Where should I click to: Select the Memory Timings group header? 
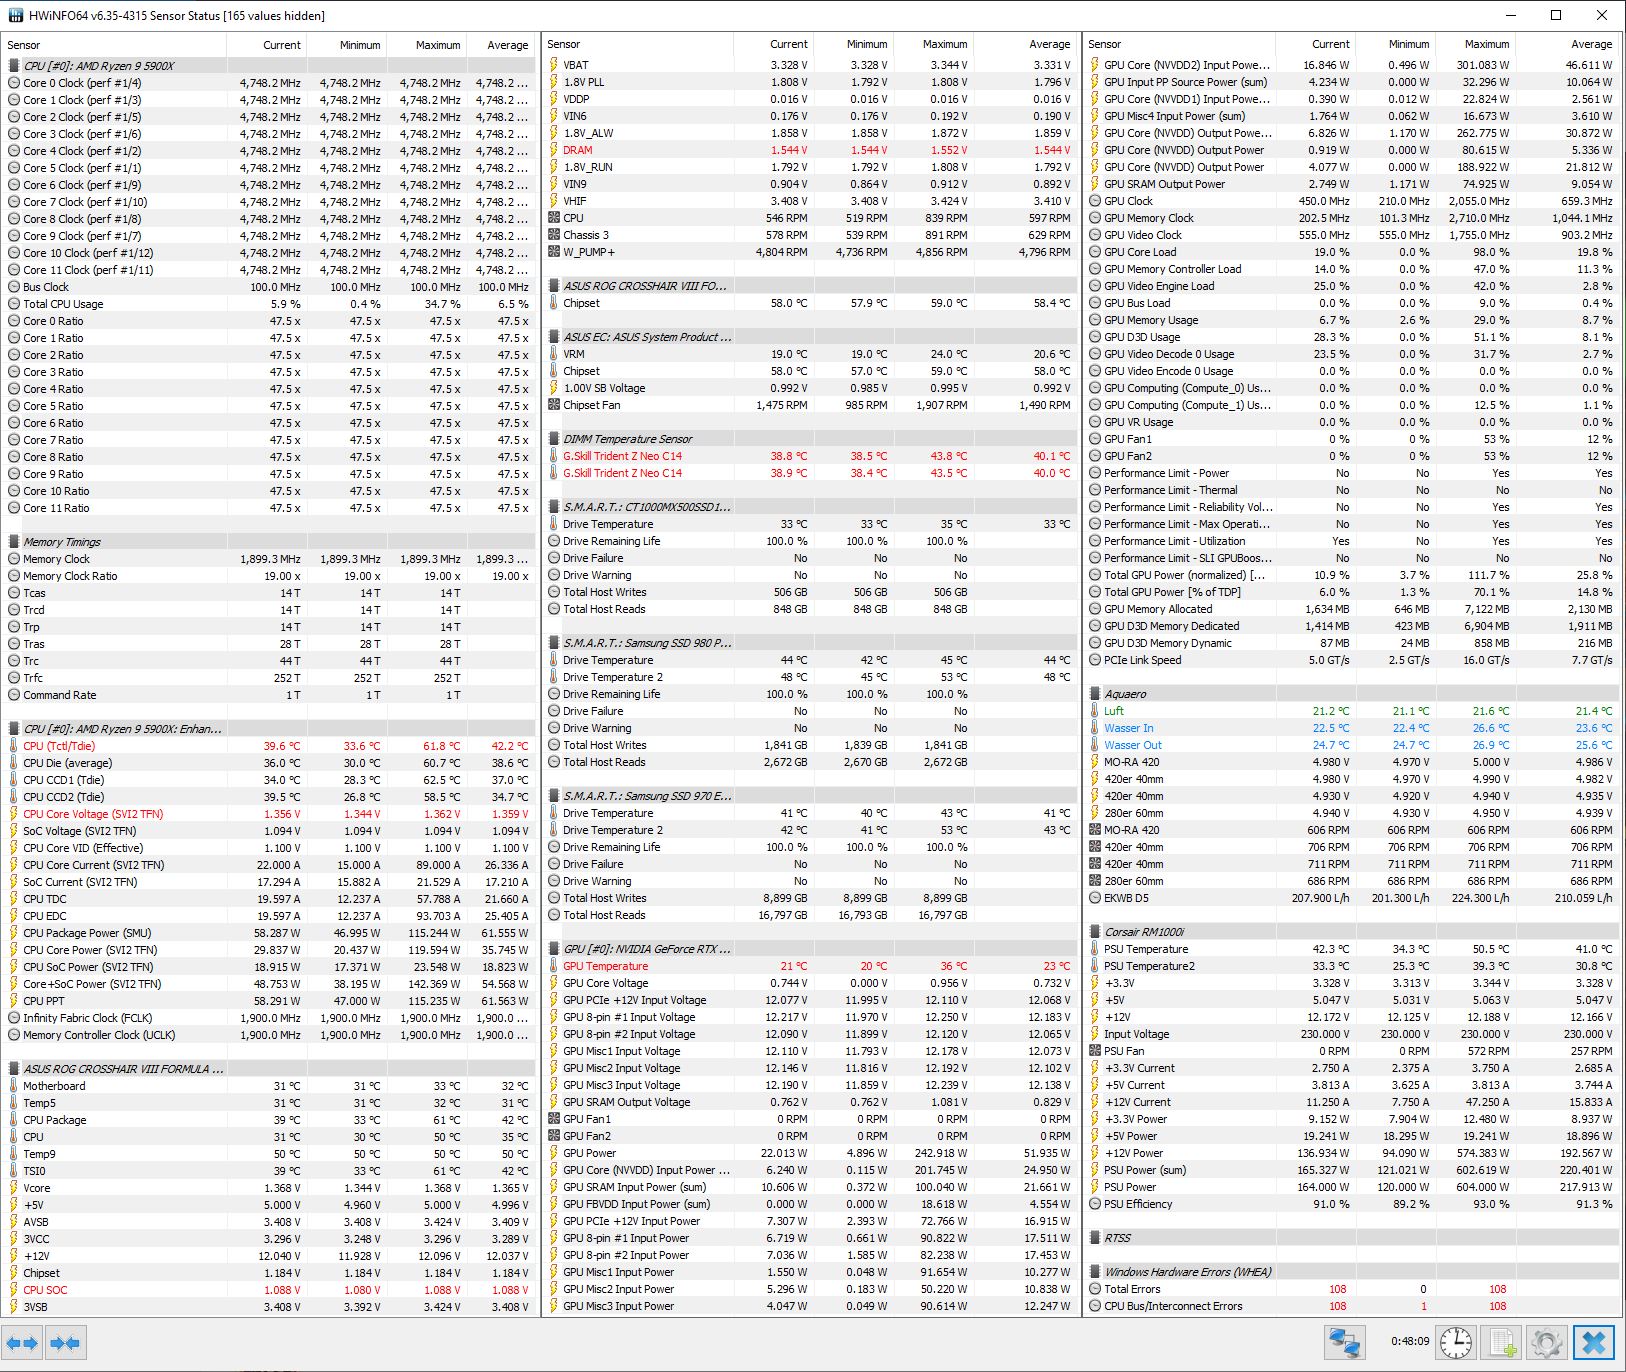269,542
